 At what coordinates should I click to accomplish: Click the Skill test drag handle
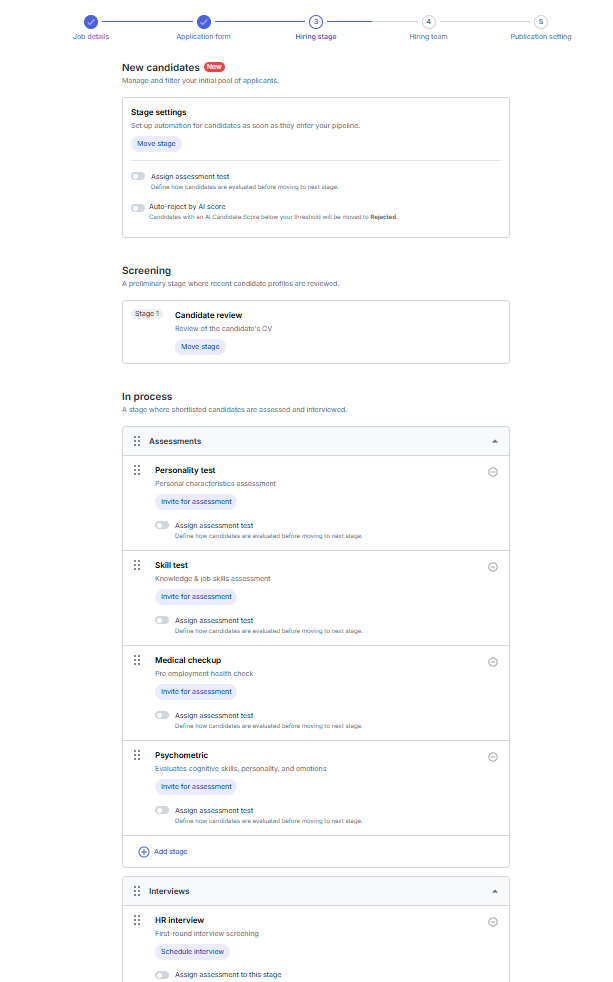[137, 566]
